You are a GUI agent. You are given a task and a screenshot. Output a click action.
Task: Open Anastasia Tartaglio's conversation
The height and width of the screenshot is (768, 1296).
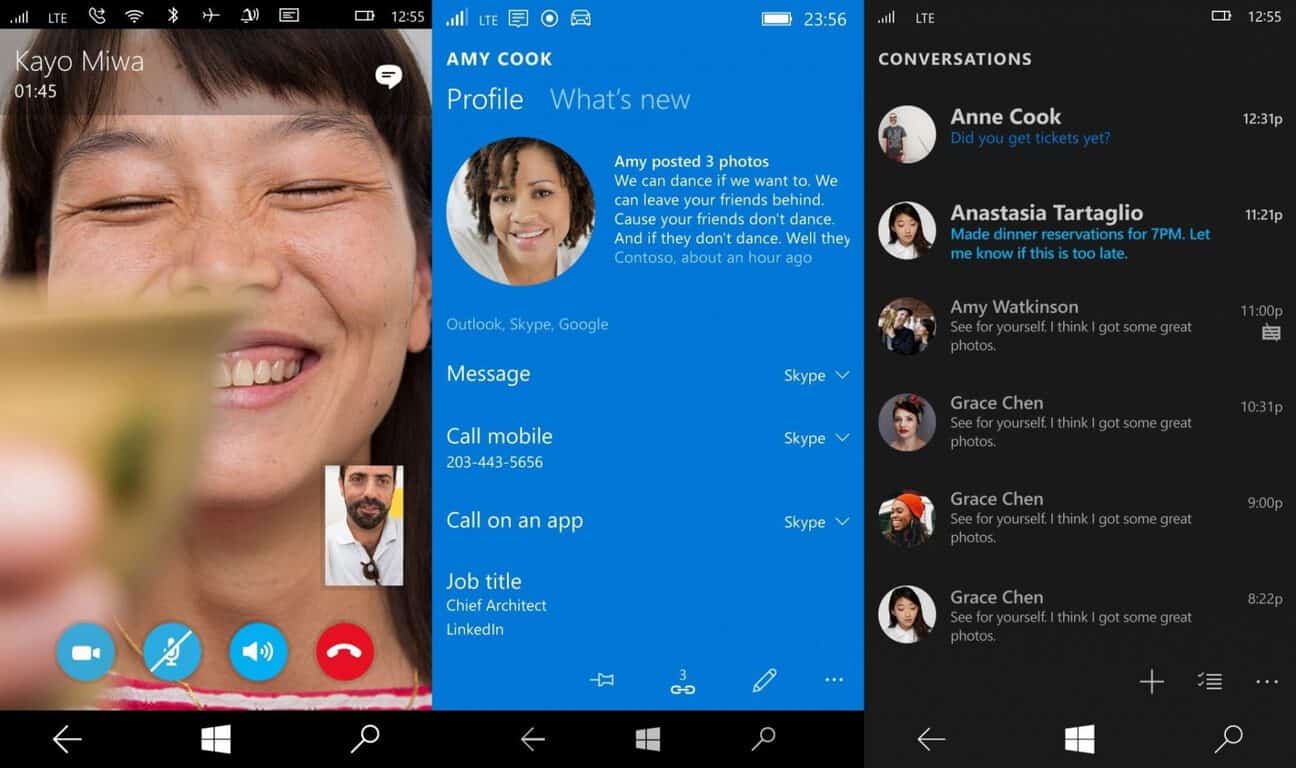click(1078, 231)
